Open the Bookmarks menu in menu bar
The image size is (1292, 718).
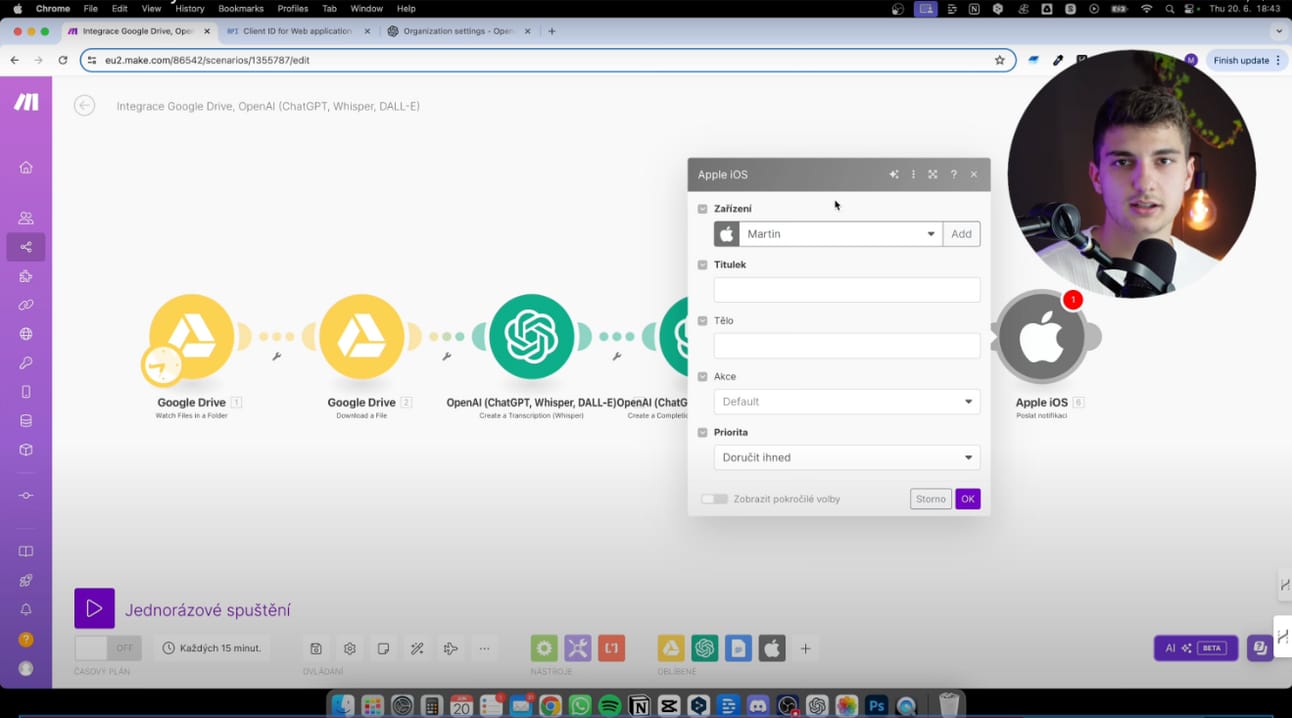tap(241, 8)
